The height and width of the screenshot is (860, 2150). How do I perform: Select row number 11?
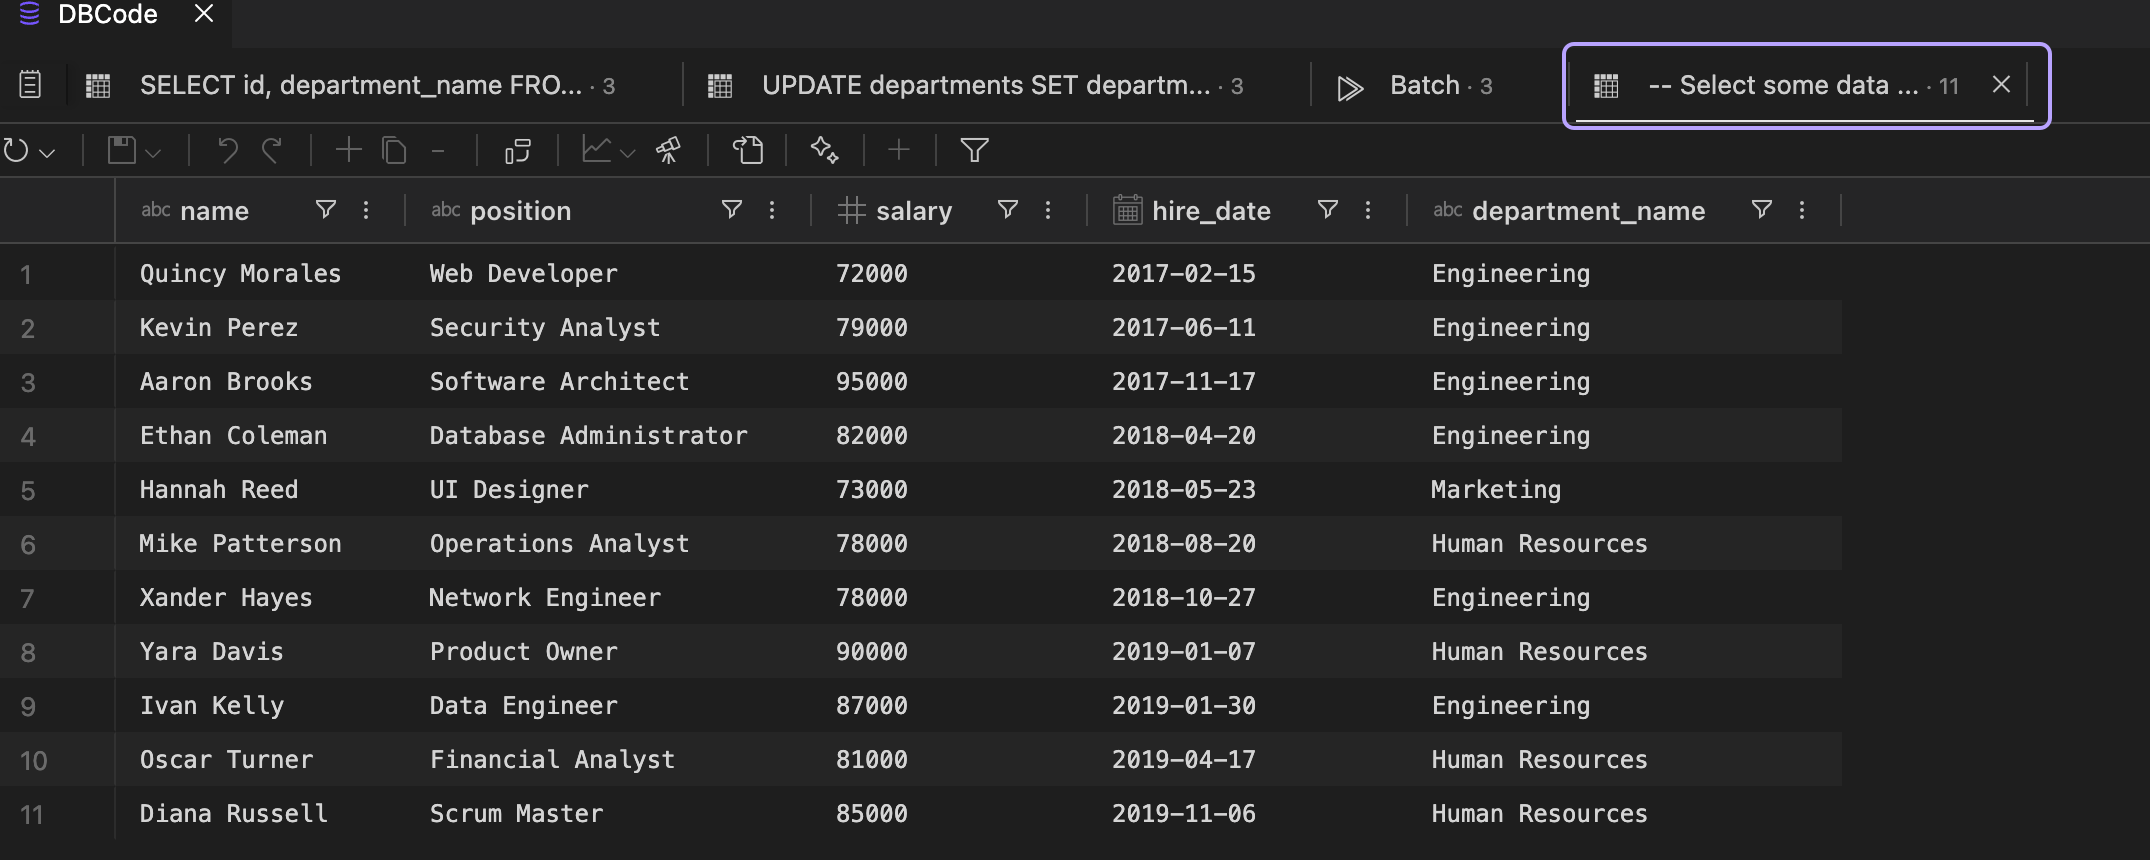click(x=32, y=814)
